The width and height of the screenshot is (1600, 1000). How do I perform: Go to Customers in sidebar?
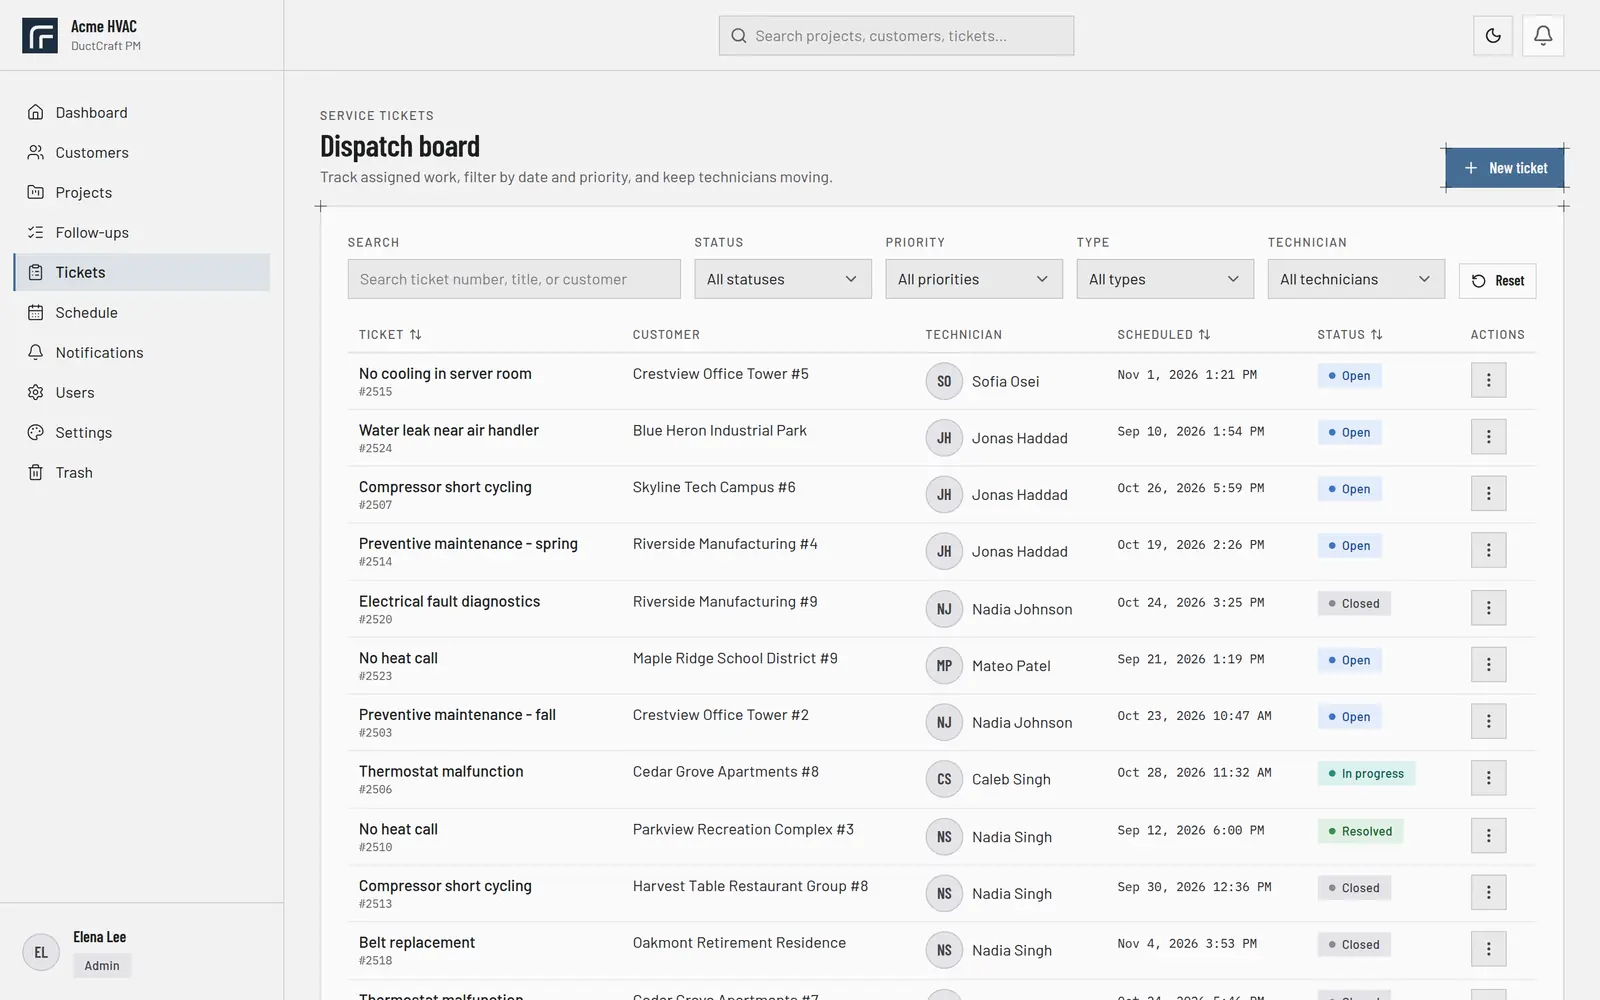point(142,152)
